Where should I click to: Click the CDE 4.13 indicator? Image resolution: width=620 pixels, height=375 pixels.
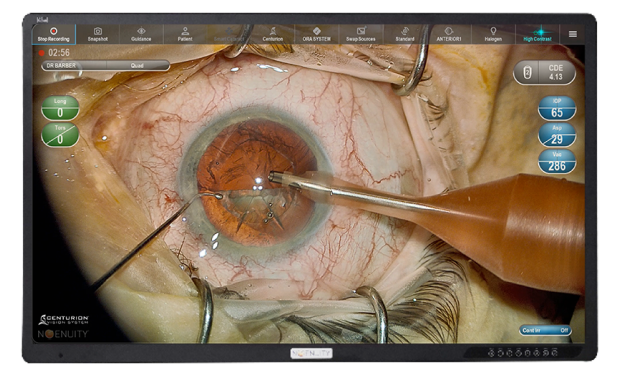(544, 73)
